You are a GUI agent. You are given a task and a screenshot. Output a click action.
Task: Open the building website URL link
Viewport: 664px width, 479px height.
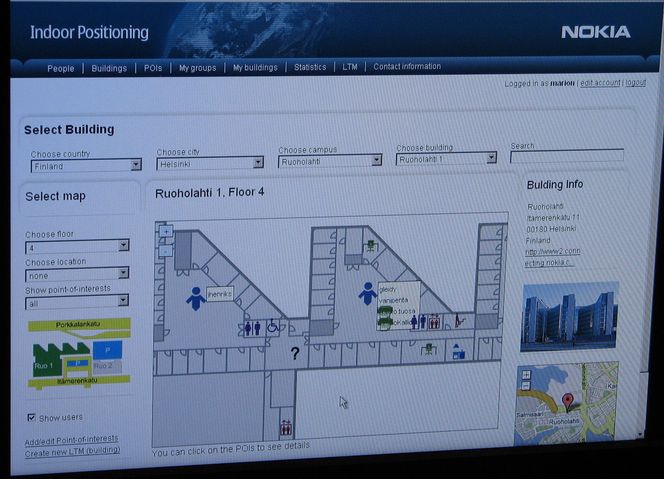coord(552,257)
